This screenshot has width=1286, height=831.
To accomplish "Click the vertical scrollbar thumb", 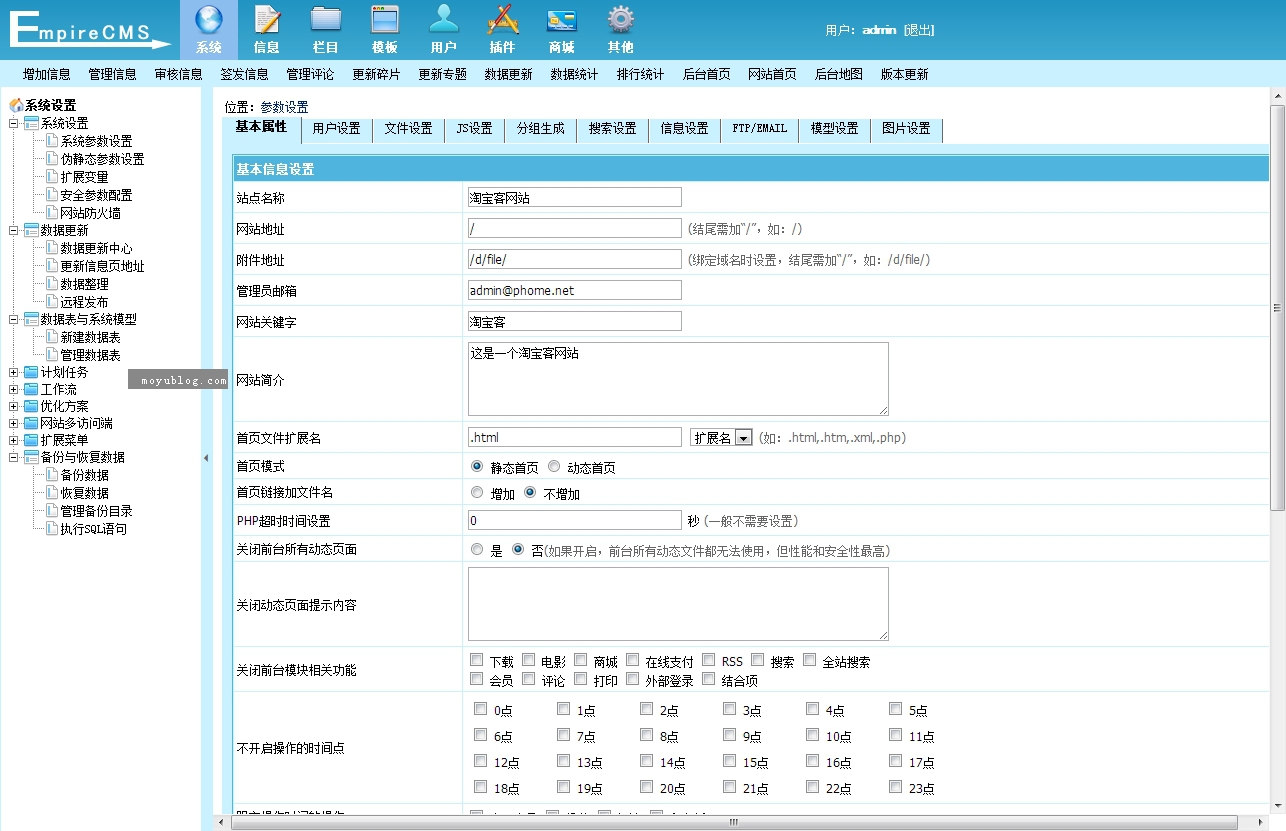I will (1277, 308).
